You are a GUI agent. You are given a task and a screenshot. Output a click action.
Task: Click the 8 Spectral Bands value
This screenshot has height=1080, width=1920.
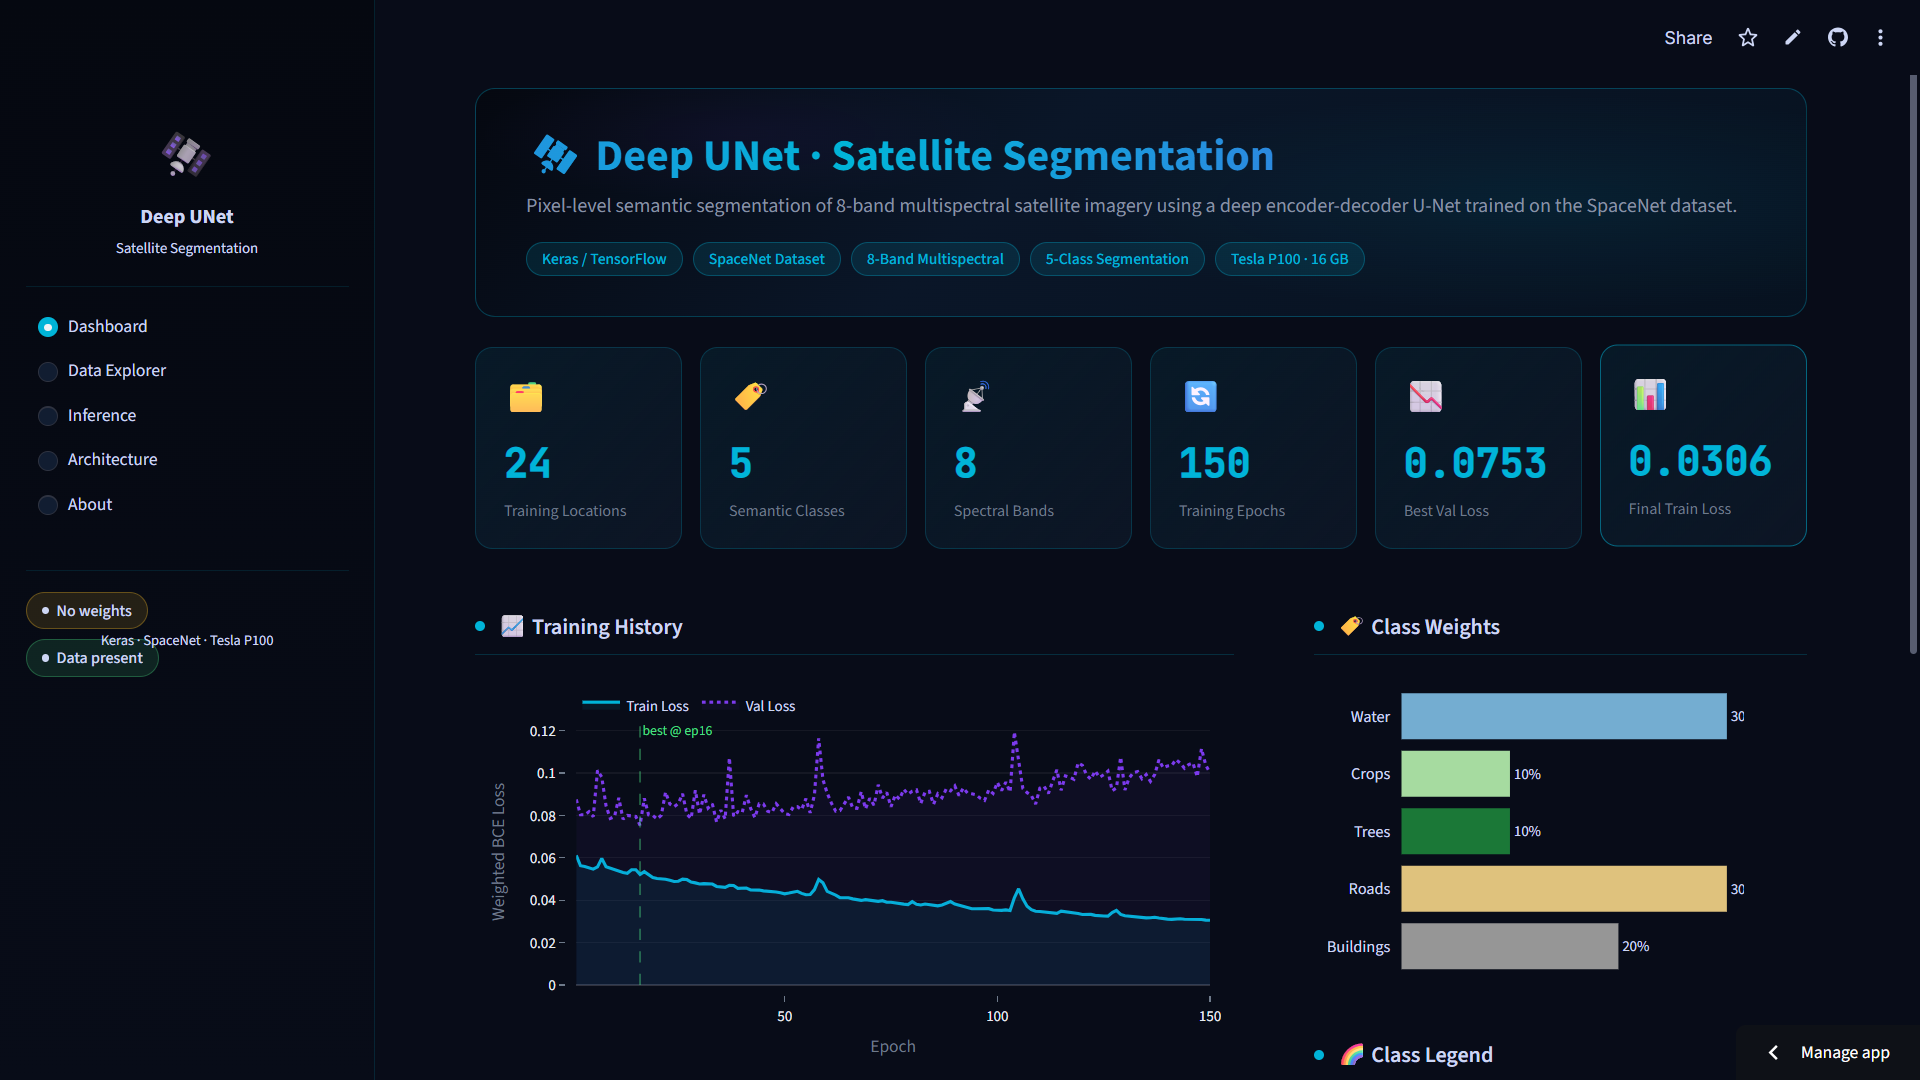click(x=966, y=463)
